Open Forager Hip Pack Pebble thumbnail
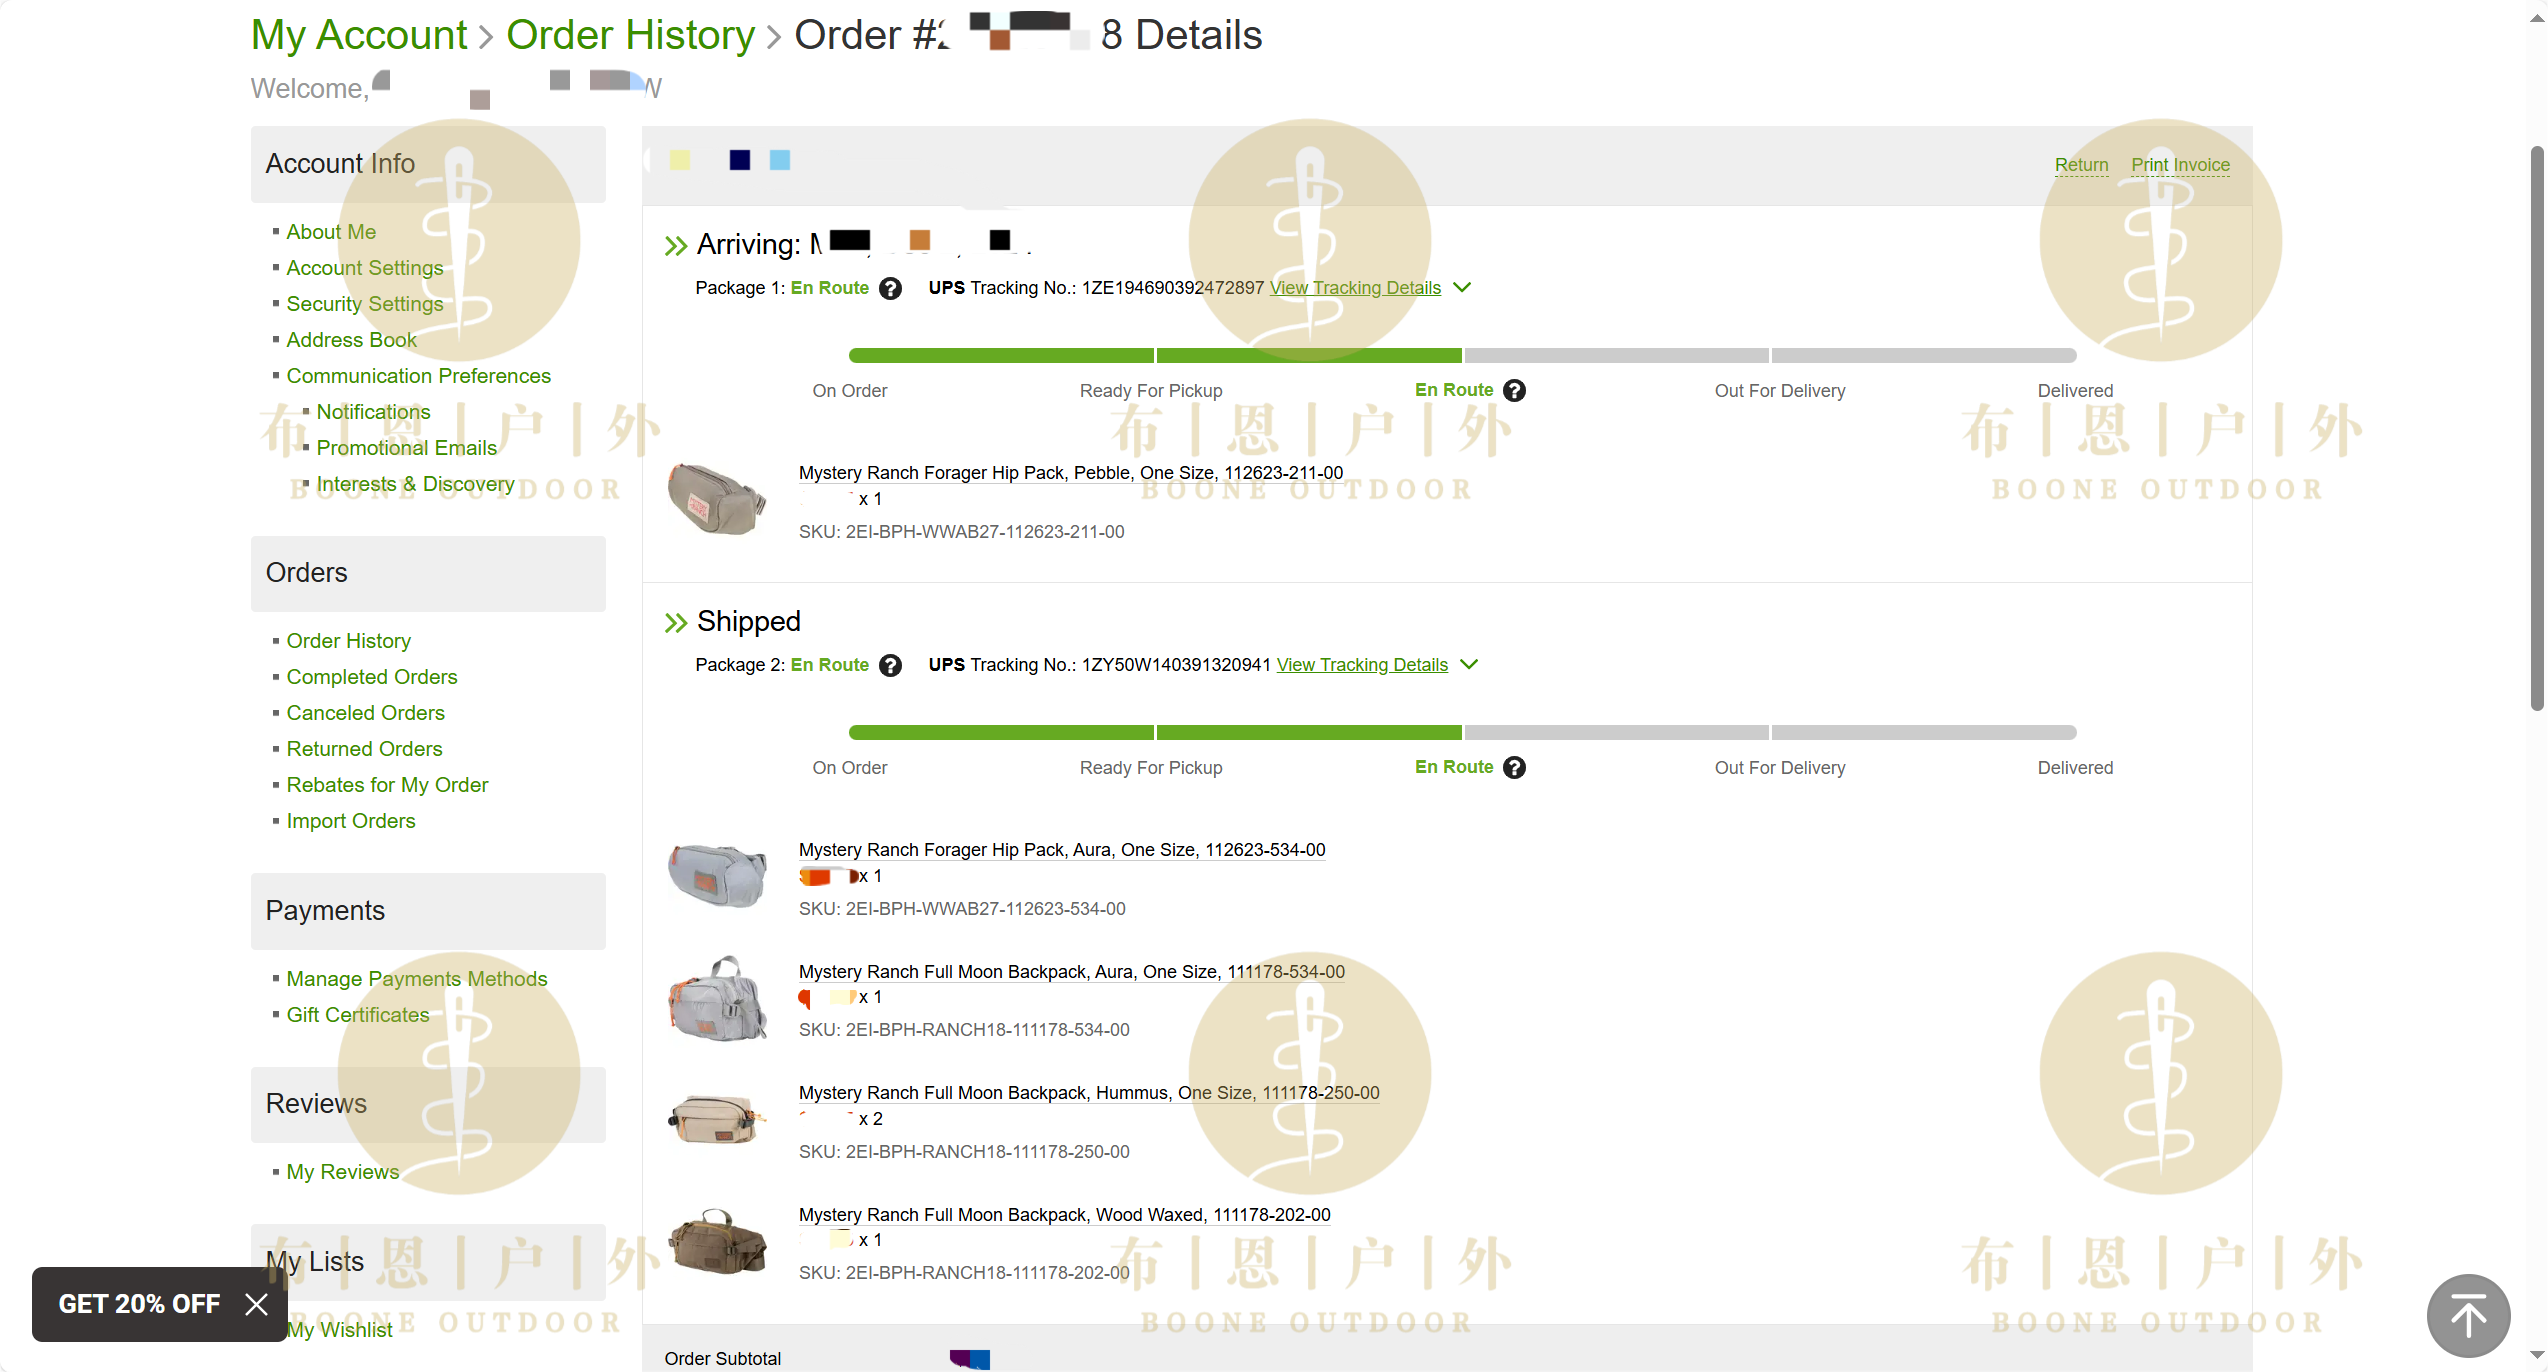This screenshot has width=2548, height=1372. click(716, 499)
